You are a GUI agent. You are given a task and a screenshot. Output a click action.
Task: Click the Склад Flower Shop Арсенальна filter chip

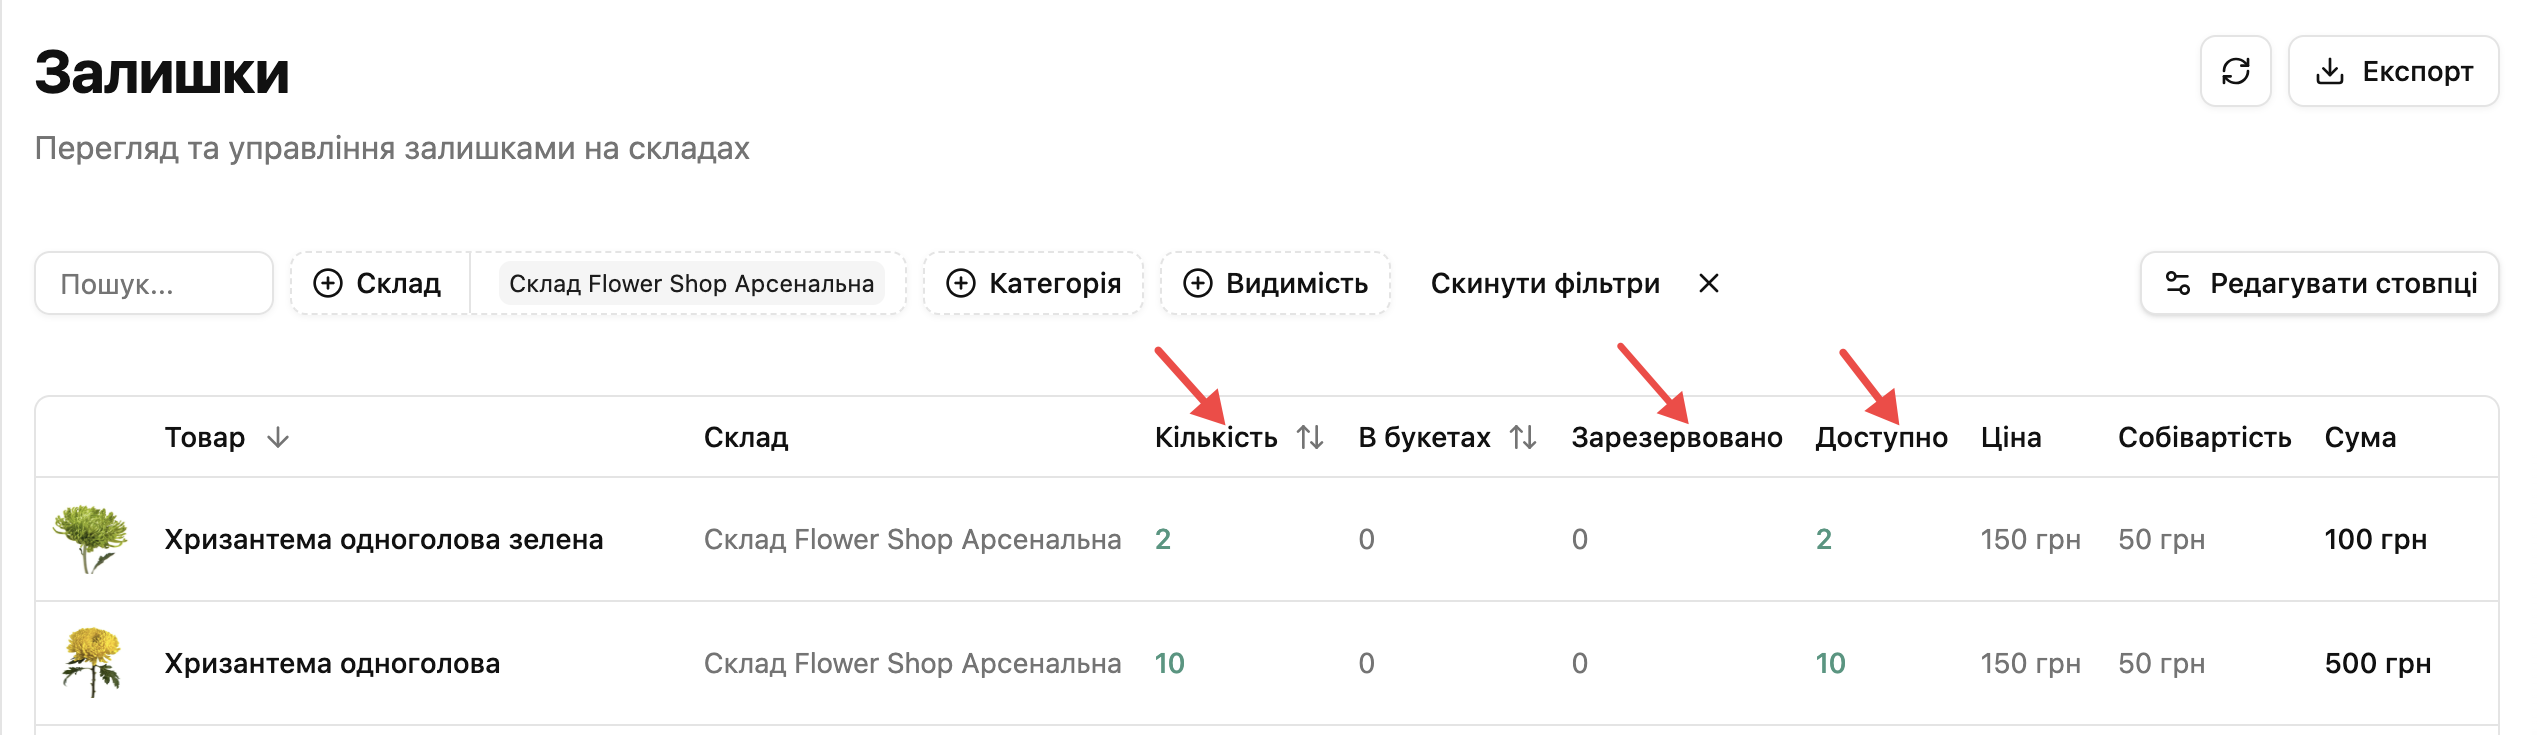[x=691, y=283]
